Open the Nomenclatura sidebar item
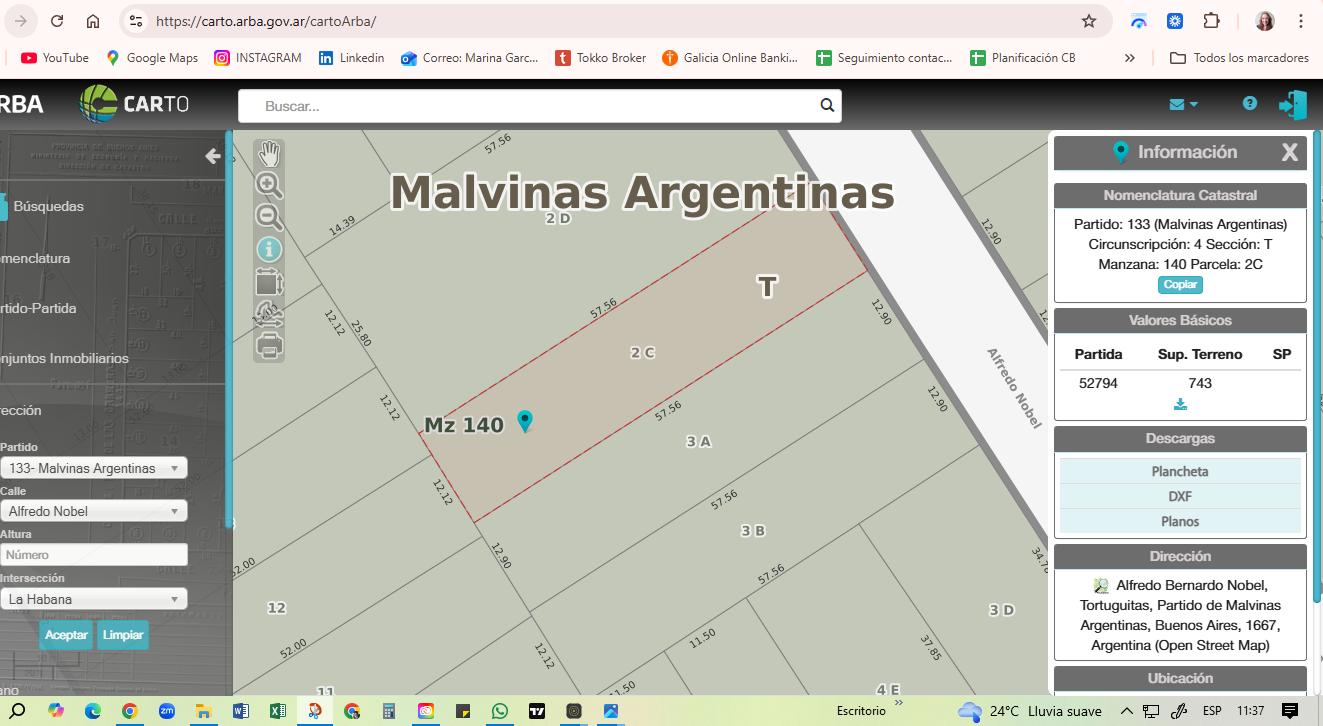 click(35, 258)
